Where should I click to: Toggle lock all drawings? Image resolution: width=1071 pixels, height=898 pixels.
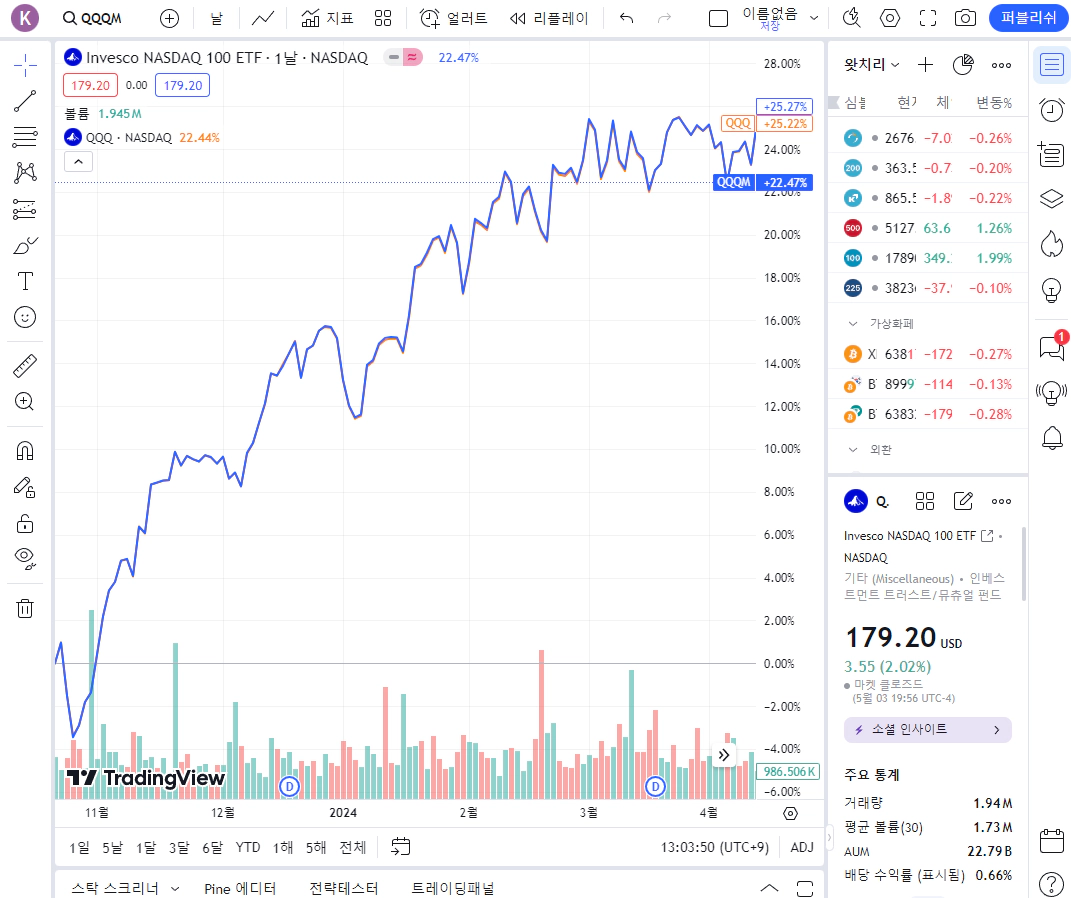tap(25, 523)
